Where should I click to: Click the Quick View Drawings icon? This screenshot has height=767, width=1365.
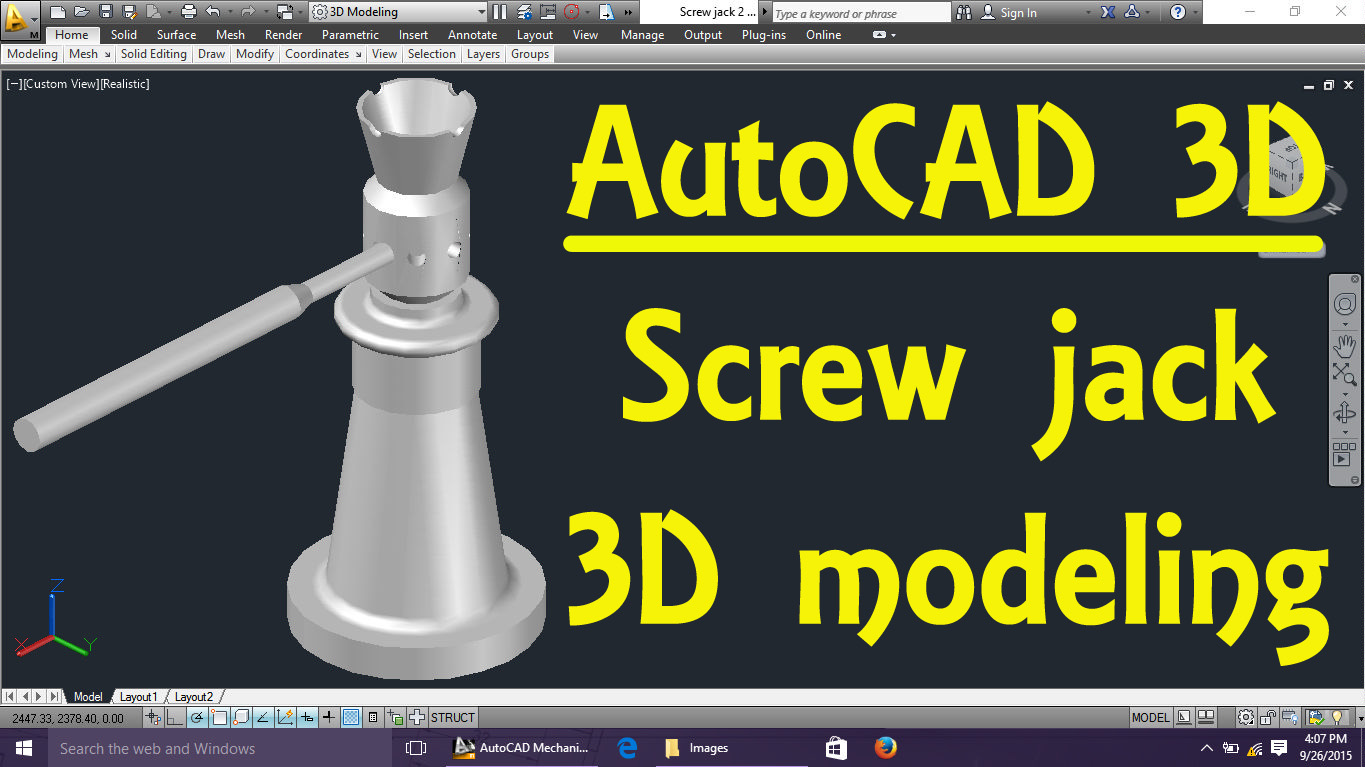click(1206, 717)
